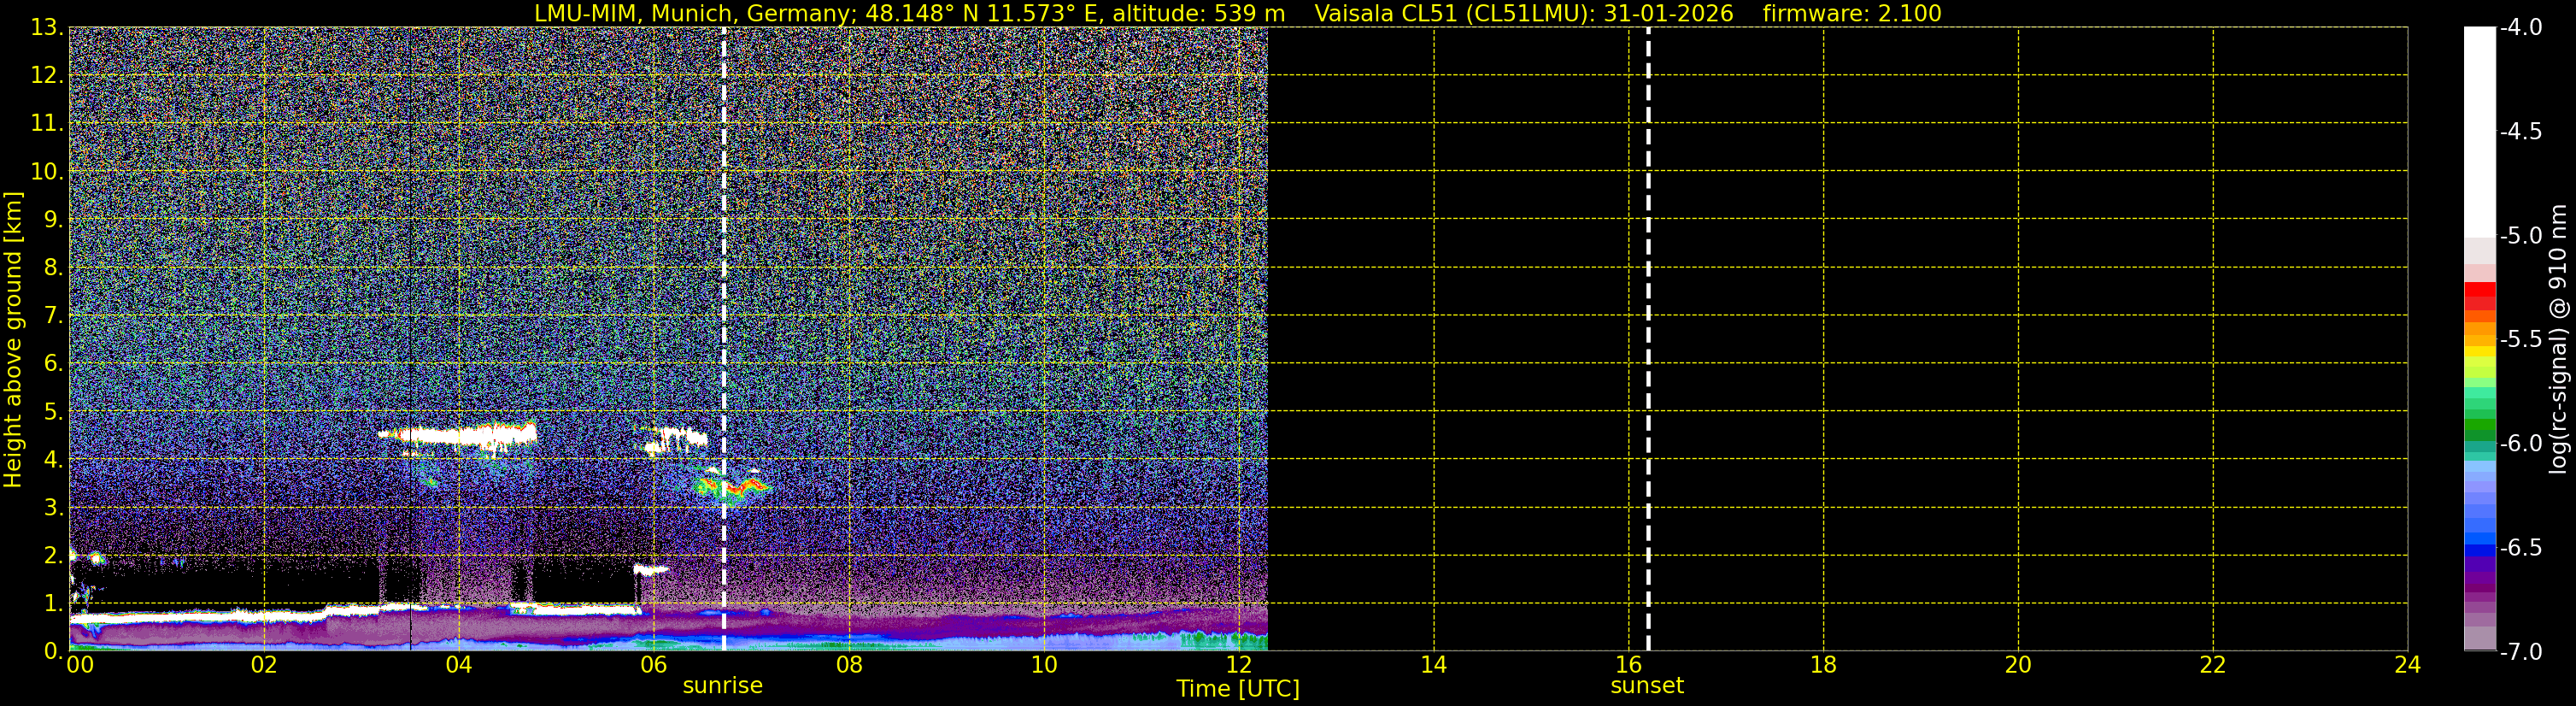The image size is (2576, 706).
Task: Click the 'log(rc-signal) @ 910 nm' colorbar label
Action: click(2559, 339)
